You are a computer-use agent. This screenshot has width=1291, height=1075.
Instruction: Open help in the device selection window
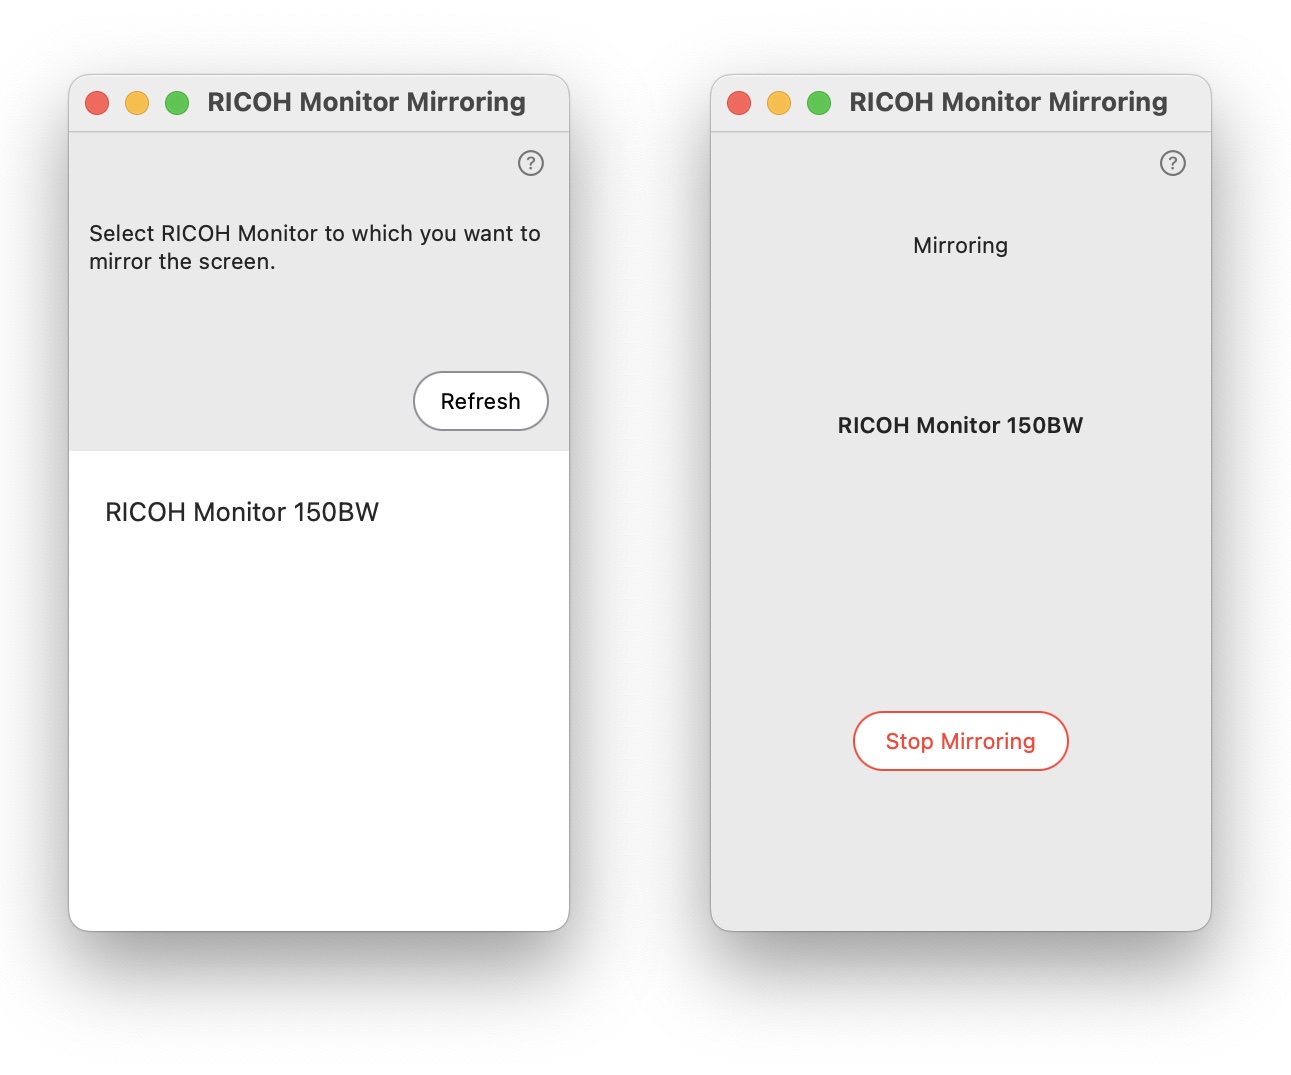pyautogui.click(x=531, y=163)
